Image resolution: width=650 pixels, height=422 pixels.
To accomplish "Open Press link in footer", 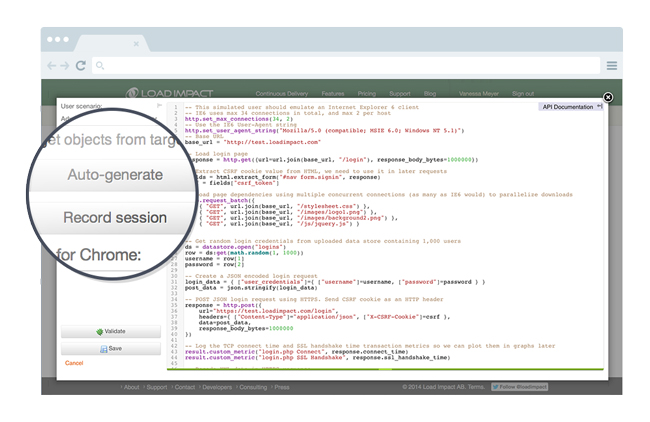I will [282, 387].
